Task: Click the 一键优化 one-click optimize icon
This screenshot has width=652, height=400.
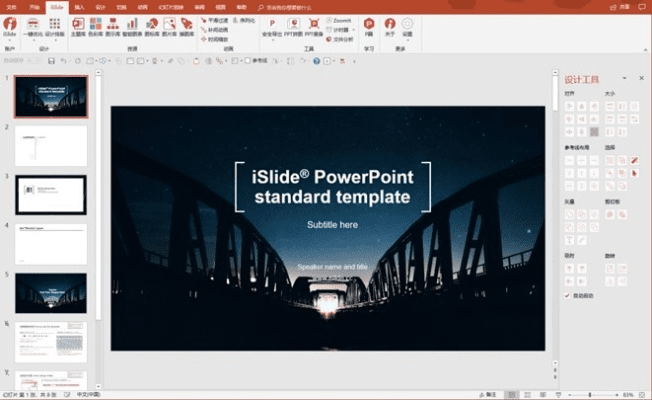Action: (x=32, y=24)
